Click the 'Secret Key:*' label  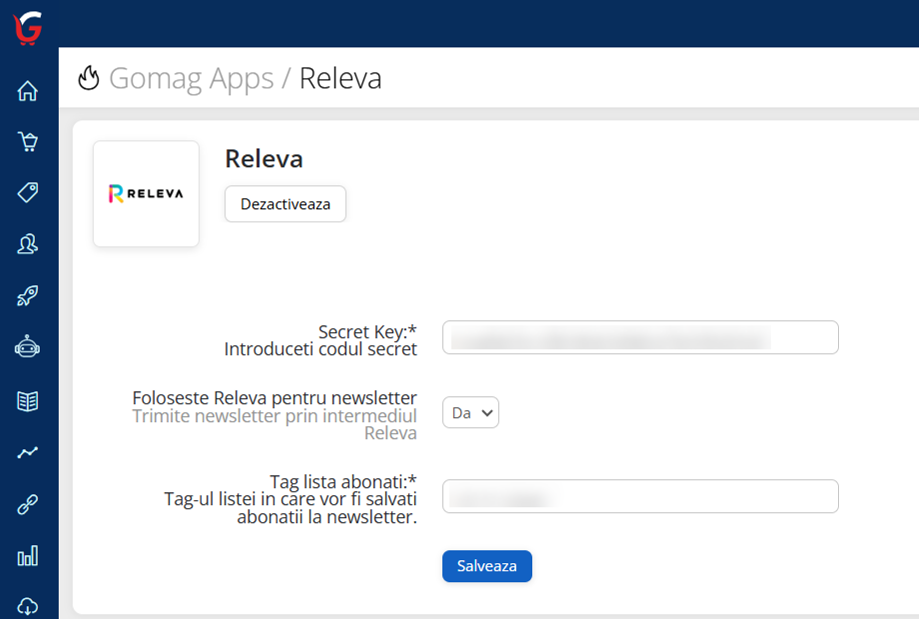[x=367, y=332]
